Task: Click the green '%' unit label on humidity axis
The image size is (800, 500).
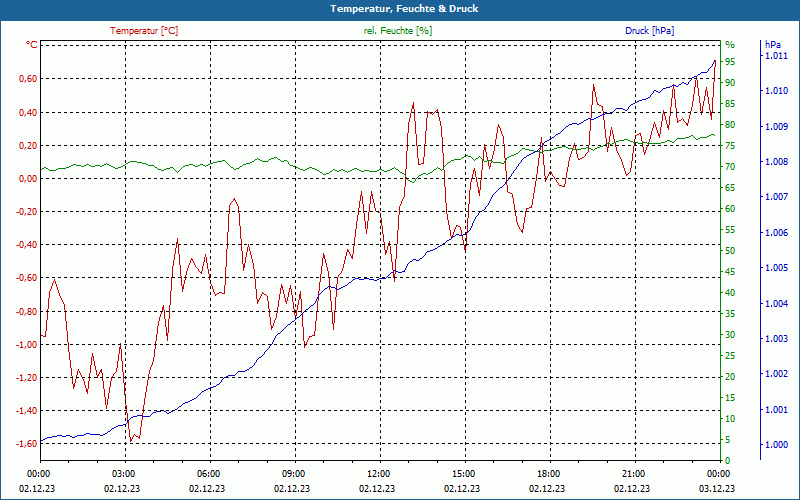Action: [730, 44]
